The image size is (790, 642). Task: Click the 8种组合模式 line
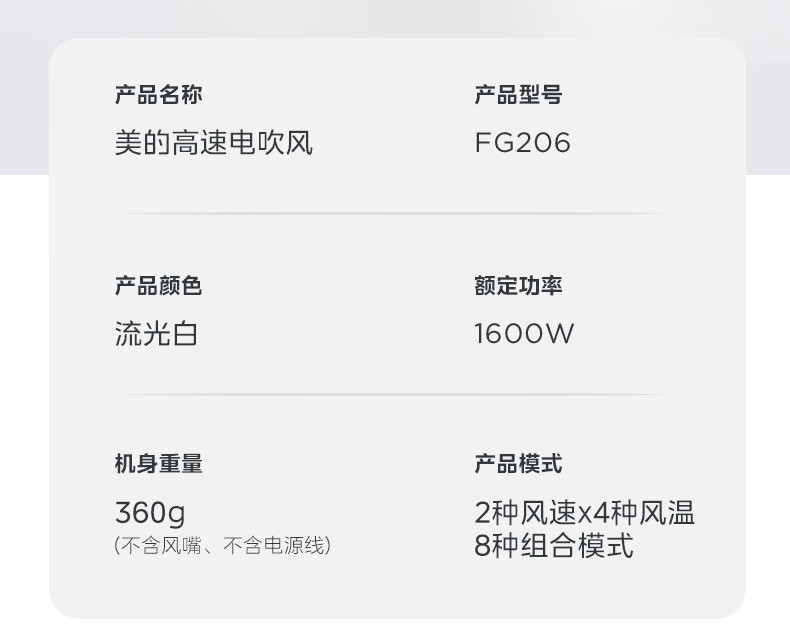click(x=554, y=546)
